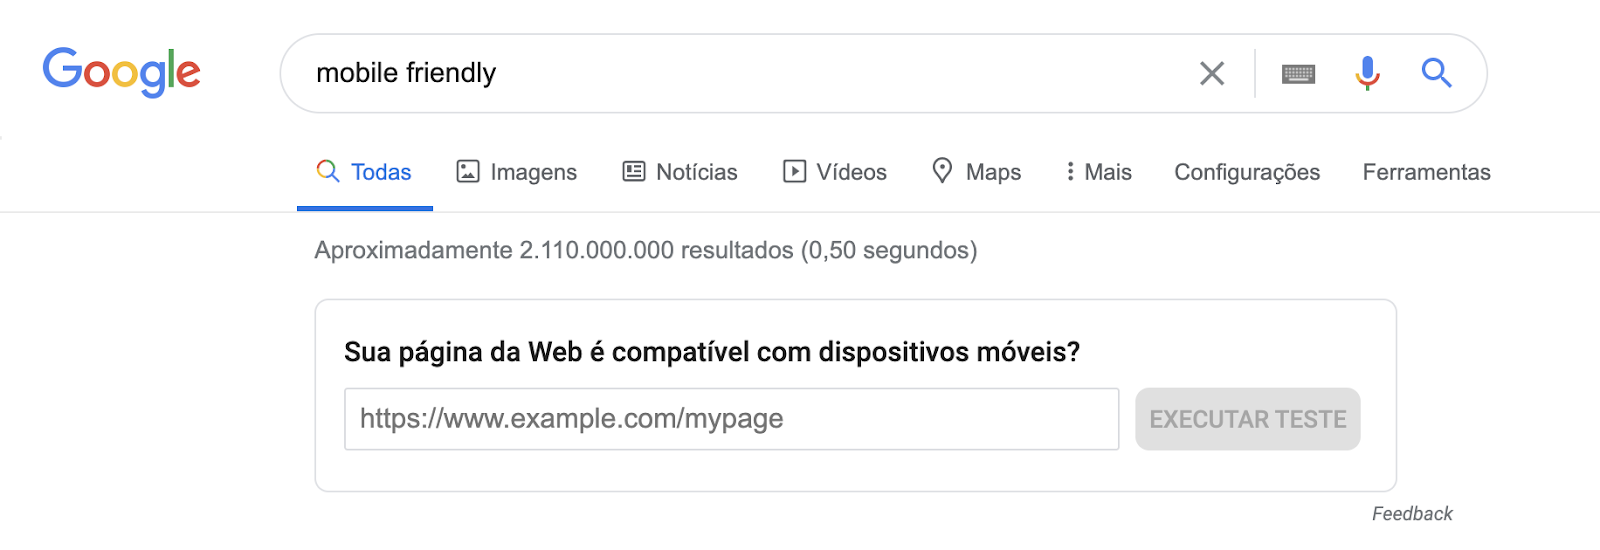Select the Todas tab label
This screenshot has height=550, width=1600.
click(381, 172)
